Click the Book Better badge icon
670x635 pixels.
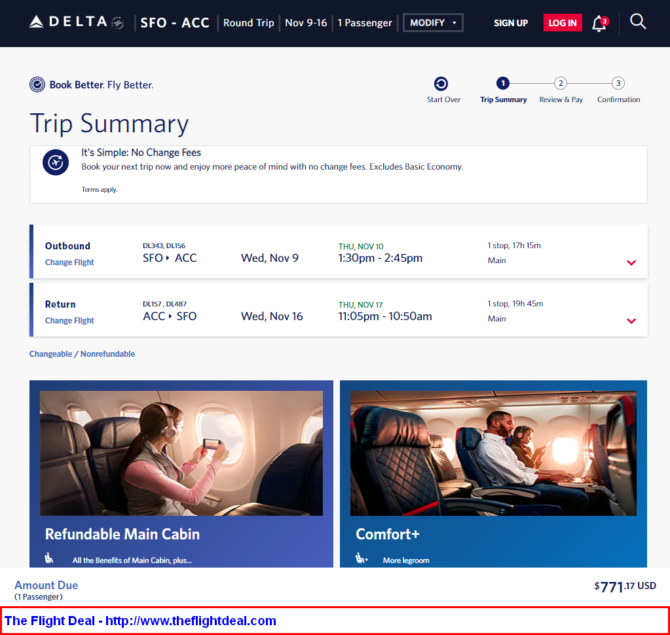click(37, 85)
